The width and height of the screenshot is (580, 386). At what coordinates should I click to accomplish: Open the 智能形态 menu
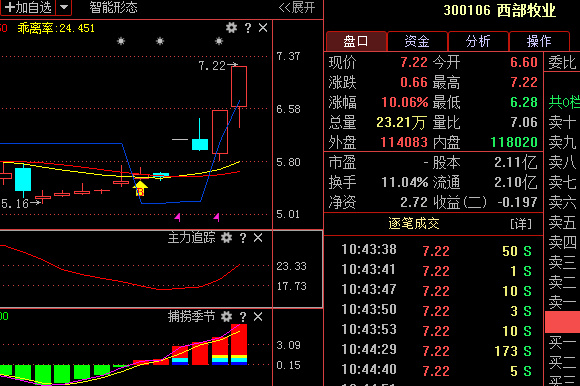coord(113,7)
